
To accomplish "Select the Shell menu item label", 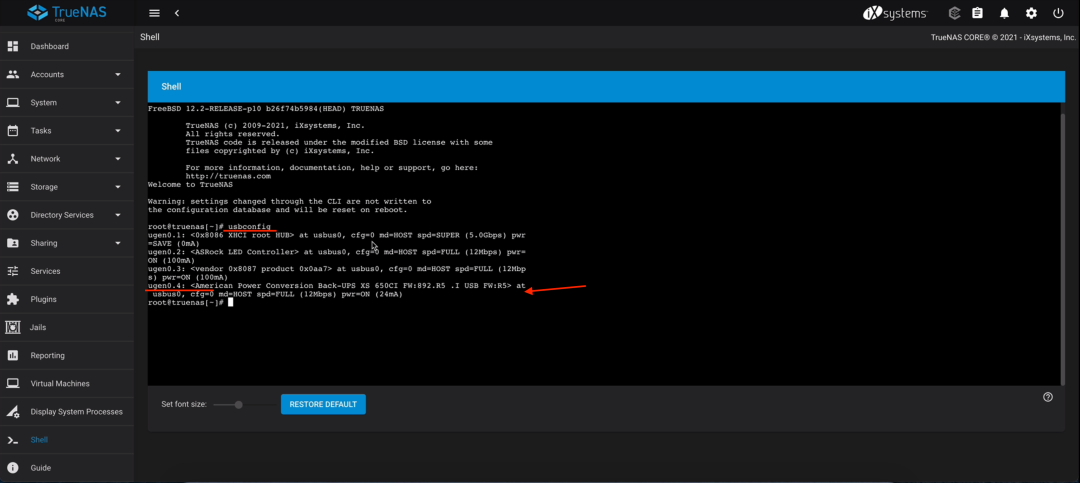I will click(39, 440).
